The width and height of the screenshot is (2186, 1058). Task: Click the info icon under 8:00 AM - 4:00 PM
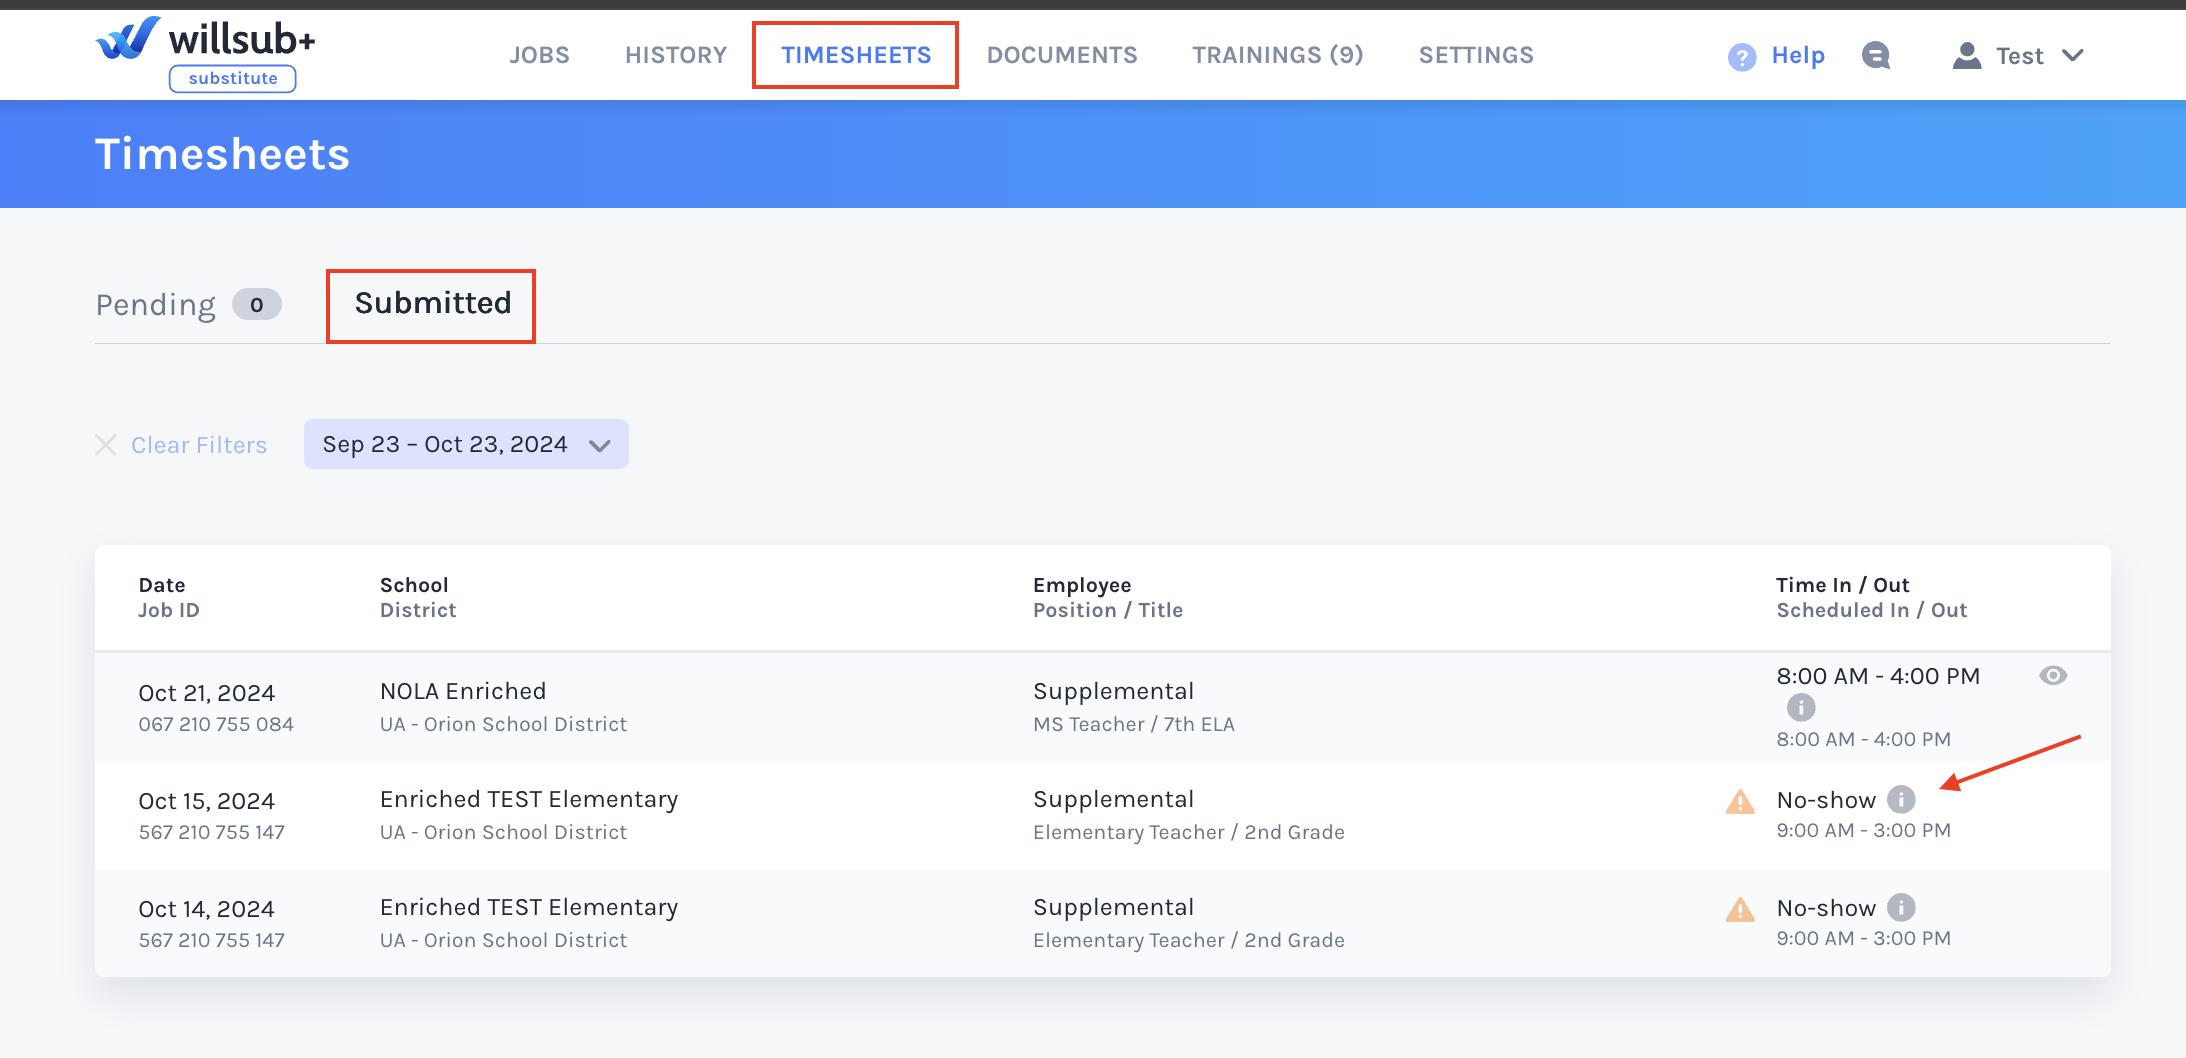tap(1800, 708)
